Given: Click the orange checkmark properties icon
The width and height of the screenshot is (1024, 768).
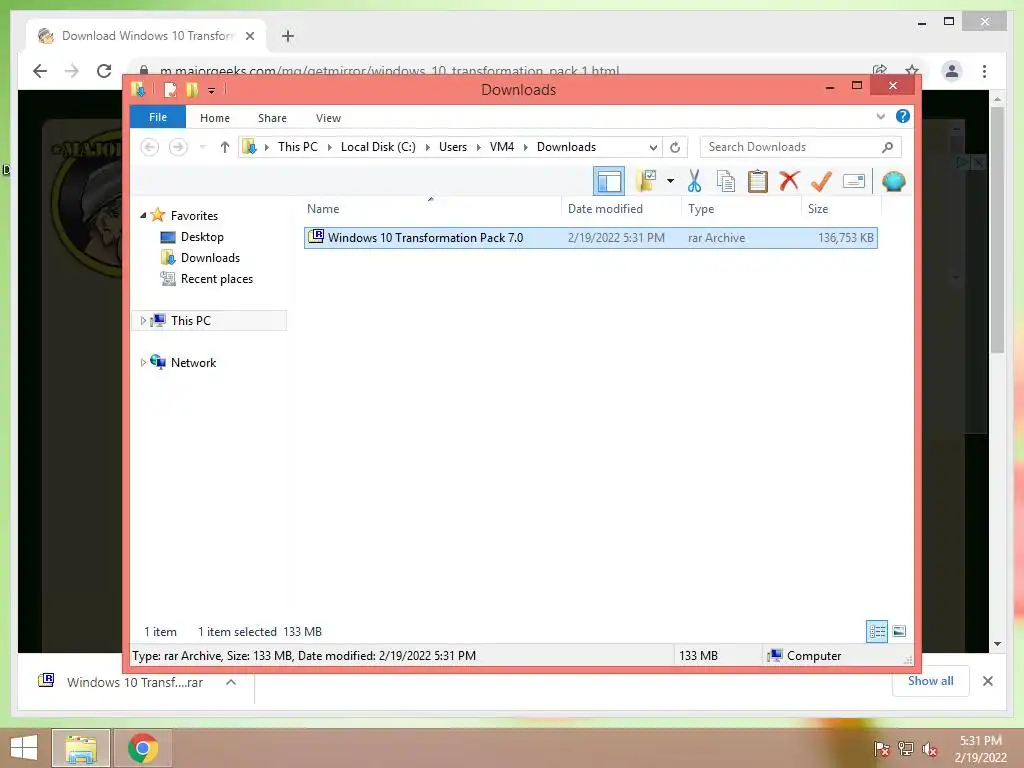Looking at the screenshot, I should point(821,181).
